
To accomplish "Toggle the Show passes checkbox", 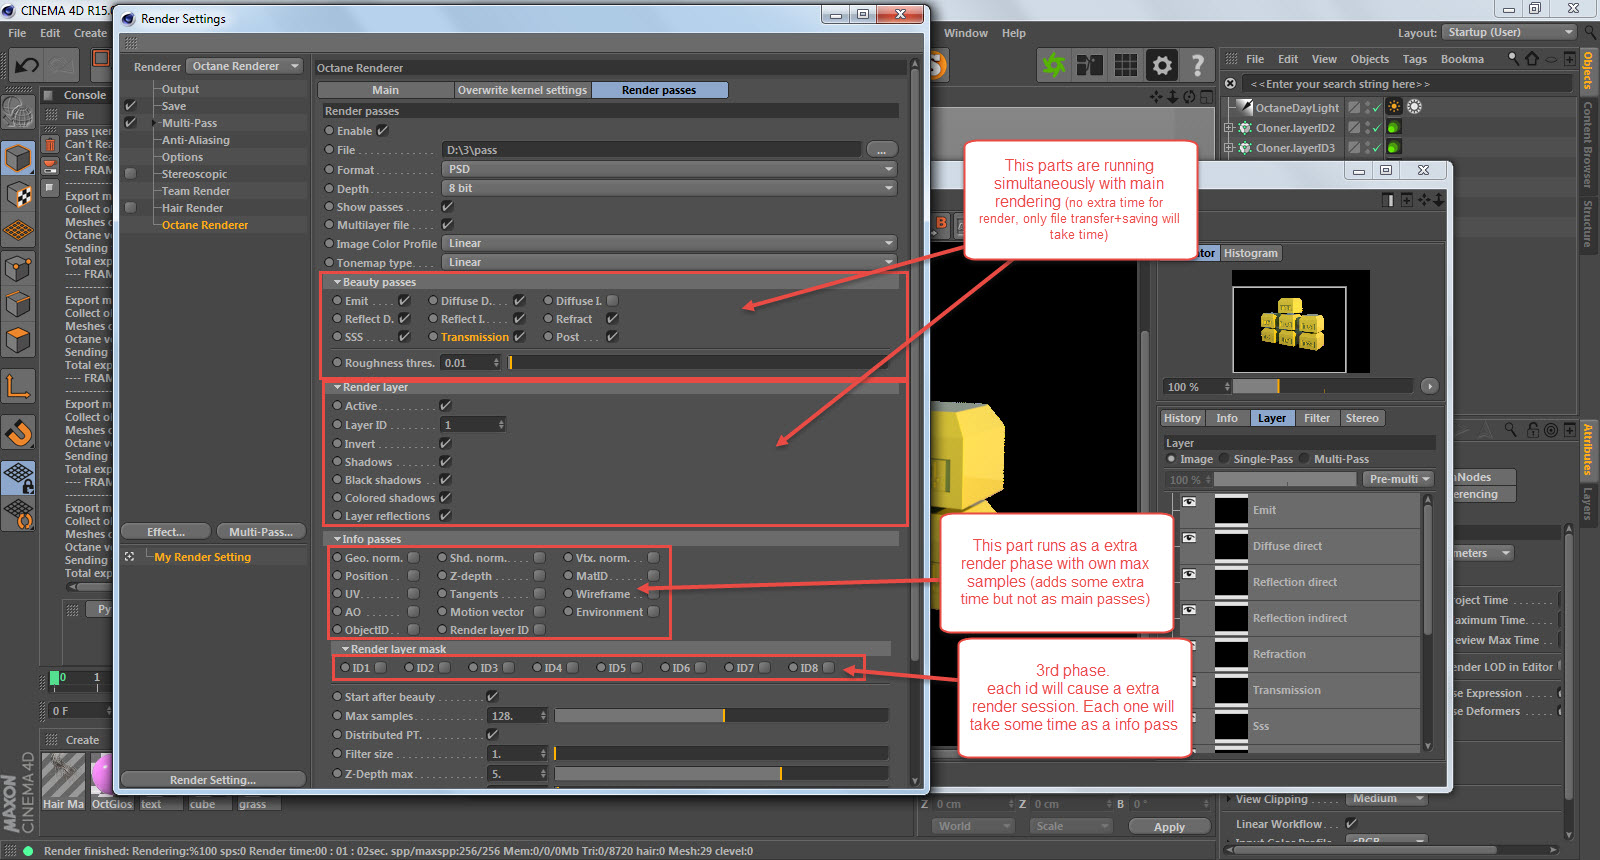I will (447, 207).
